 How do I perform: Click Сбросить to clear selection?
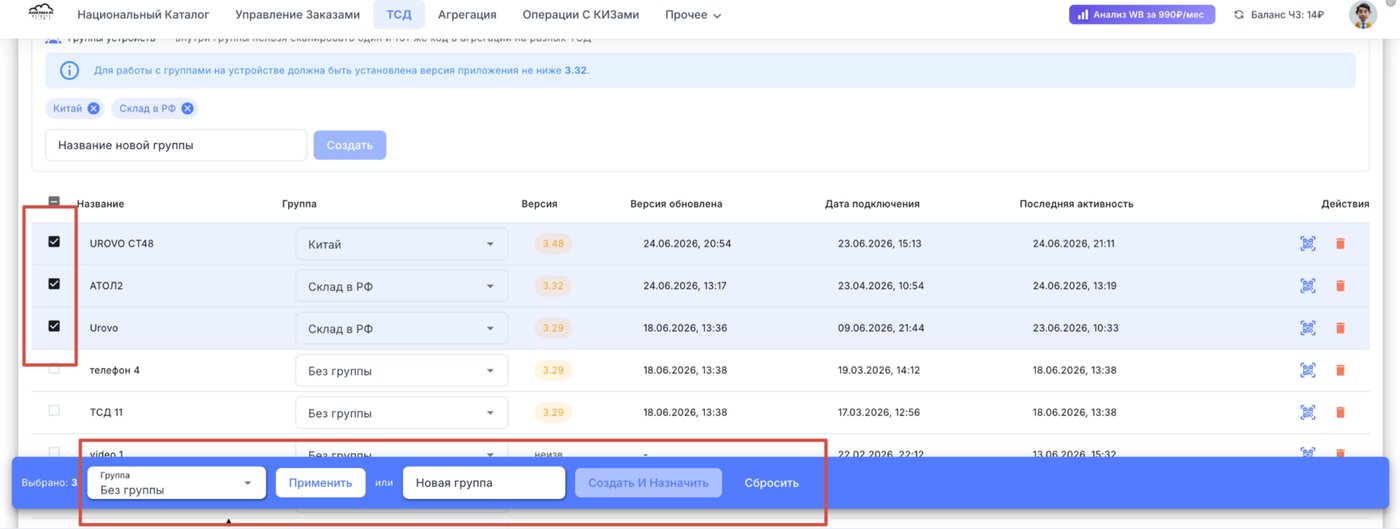click(772, 483)
